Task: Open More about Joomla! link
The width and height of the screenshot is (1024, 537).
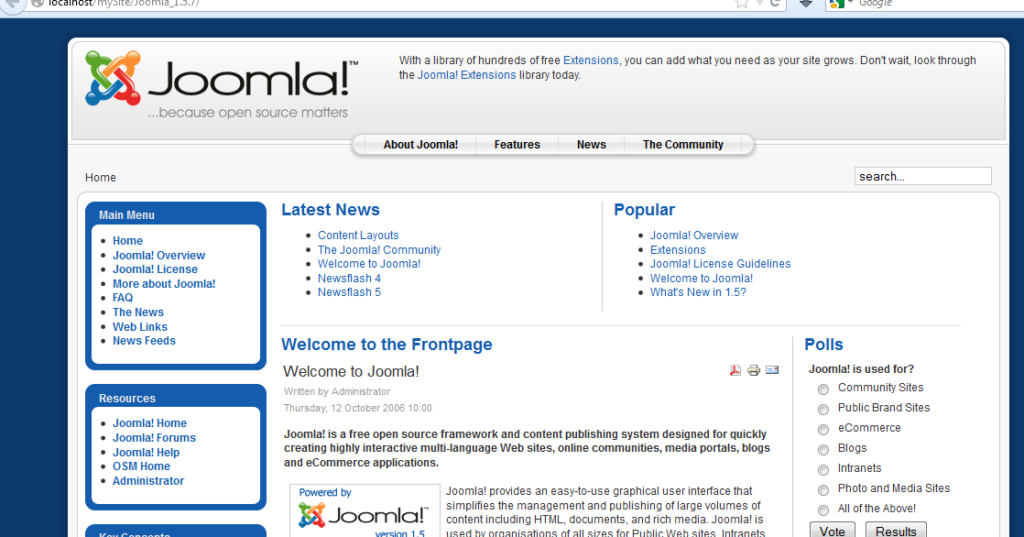Action: tap(164, 284)
